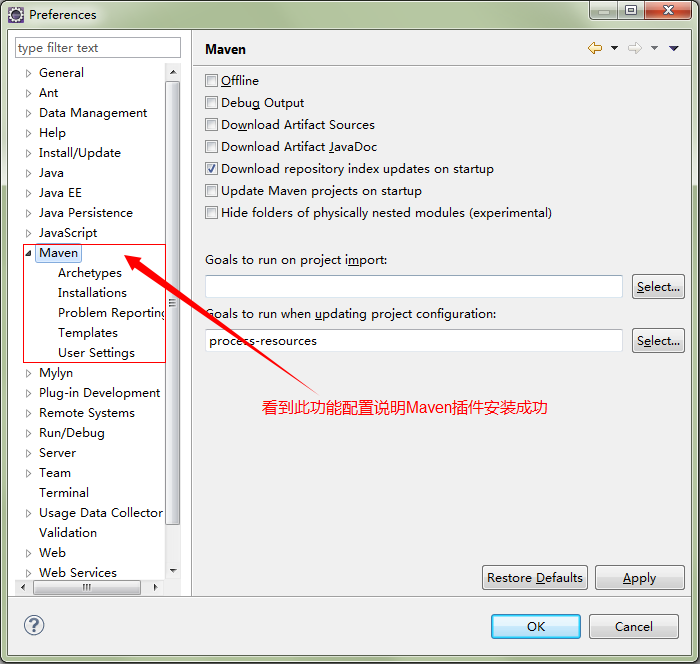Select Usage Data Collector item
Viewport: 700px width, 664px height.
tap(101, 513)
